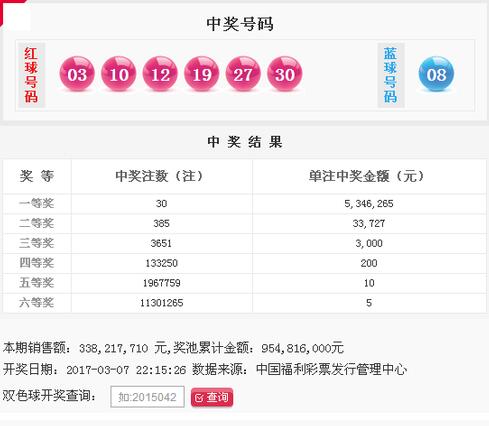Click prize pool amount 954,816,000元
This screenshot has height=426, width=489.
302,348
